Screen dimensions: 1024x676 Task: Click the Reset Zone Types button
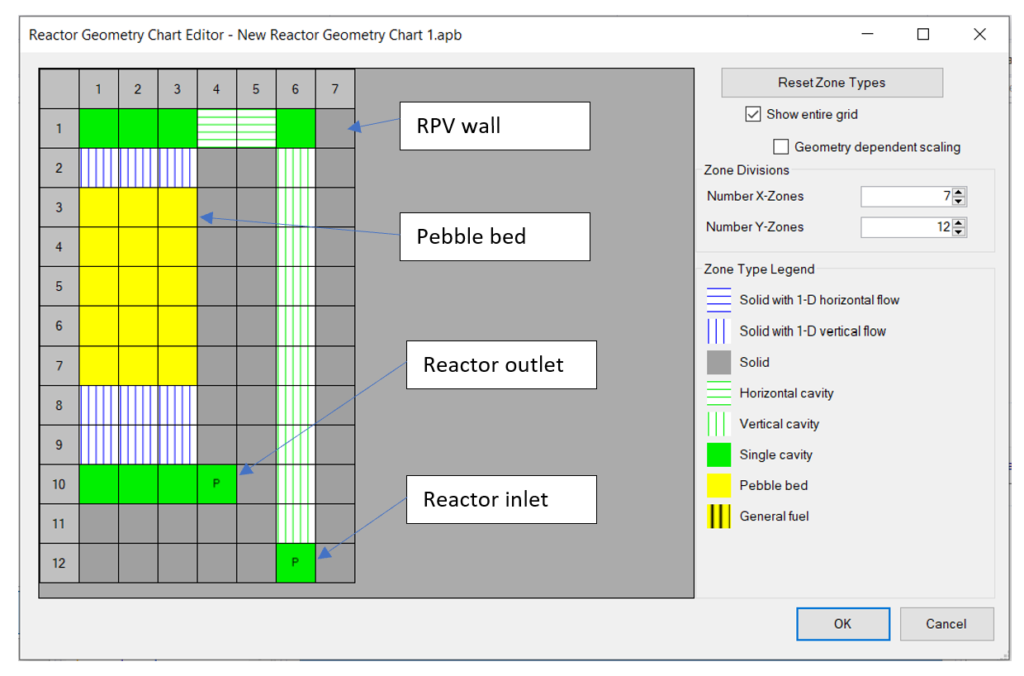coord(831,83)
